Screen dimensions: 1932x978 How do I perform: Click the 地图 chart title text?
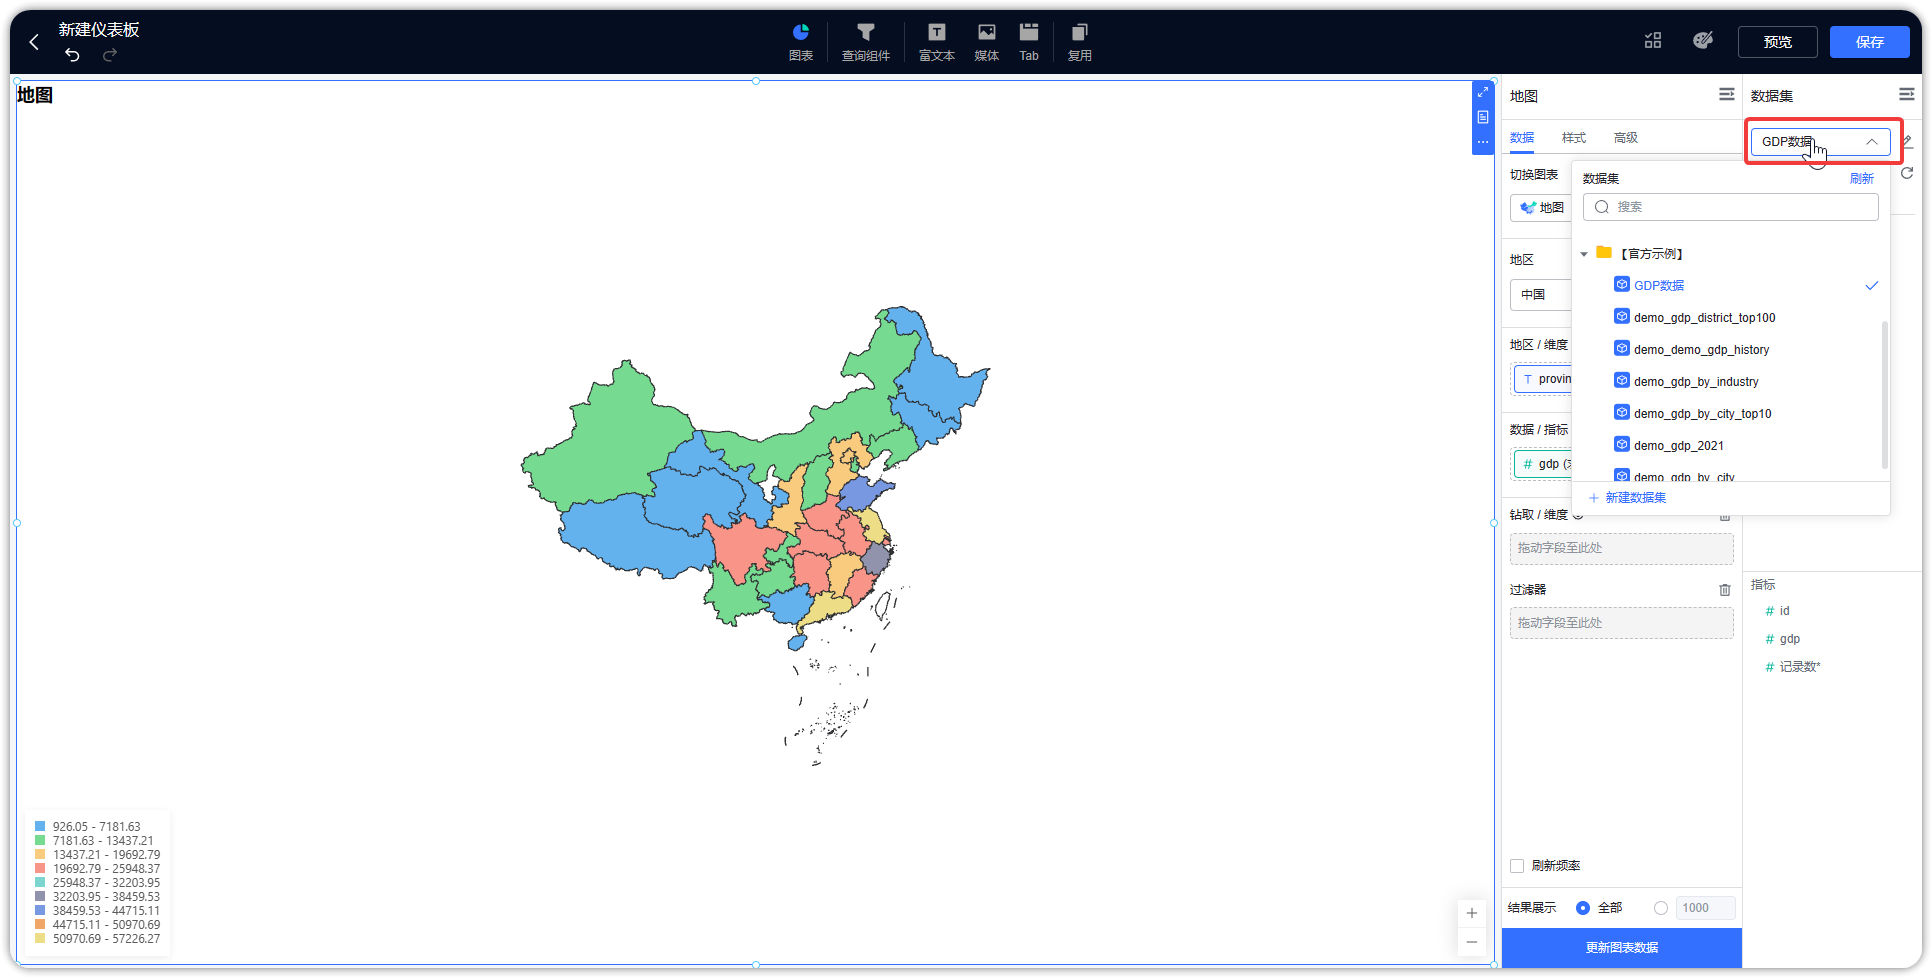[x=35, y=95]
